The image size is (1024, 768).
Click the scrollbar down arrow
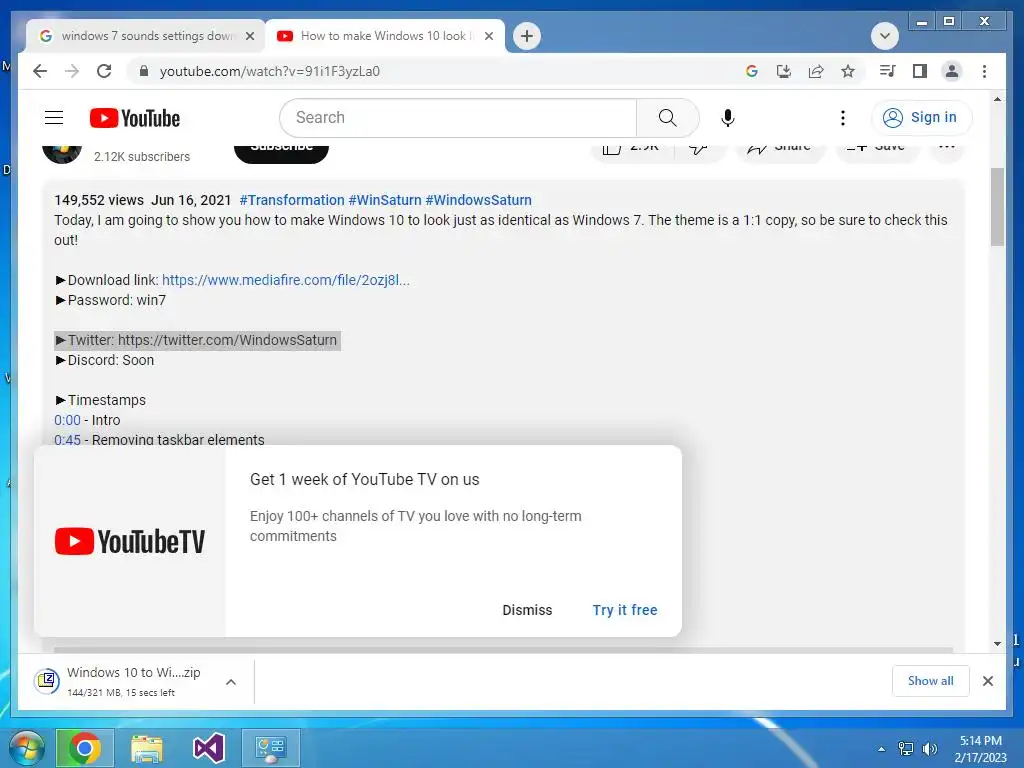[997, 643]
